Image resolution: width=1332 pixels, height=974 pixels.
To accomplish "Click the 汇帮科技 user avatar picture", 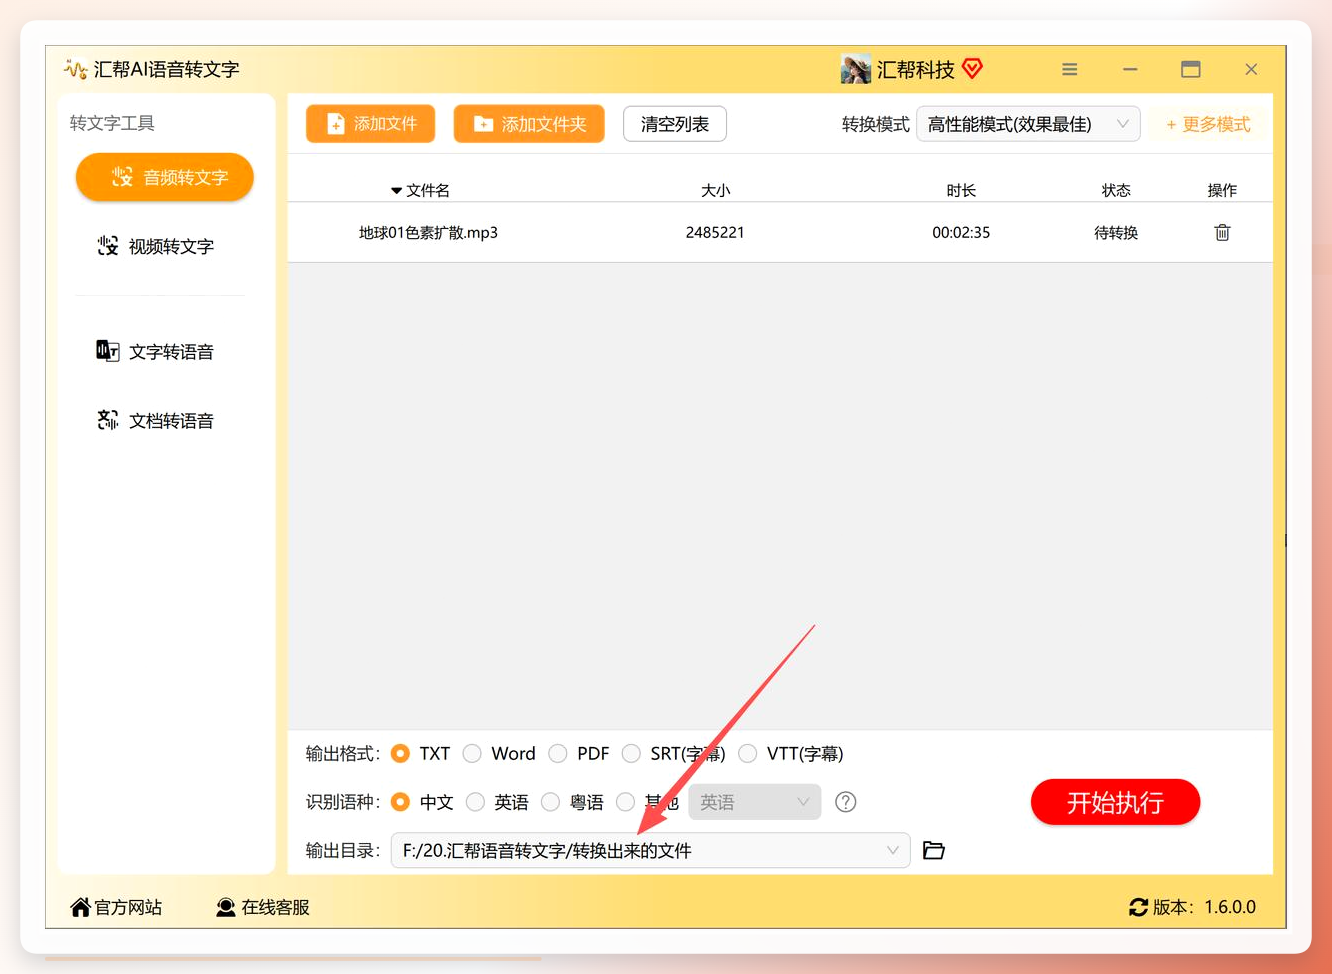I will (x=856, y=69).
